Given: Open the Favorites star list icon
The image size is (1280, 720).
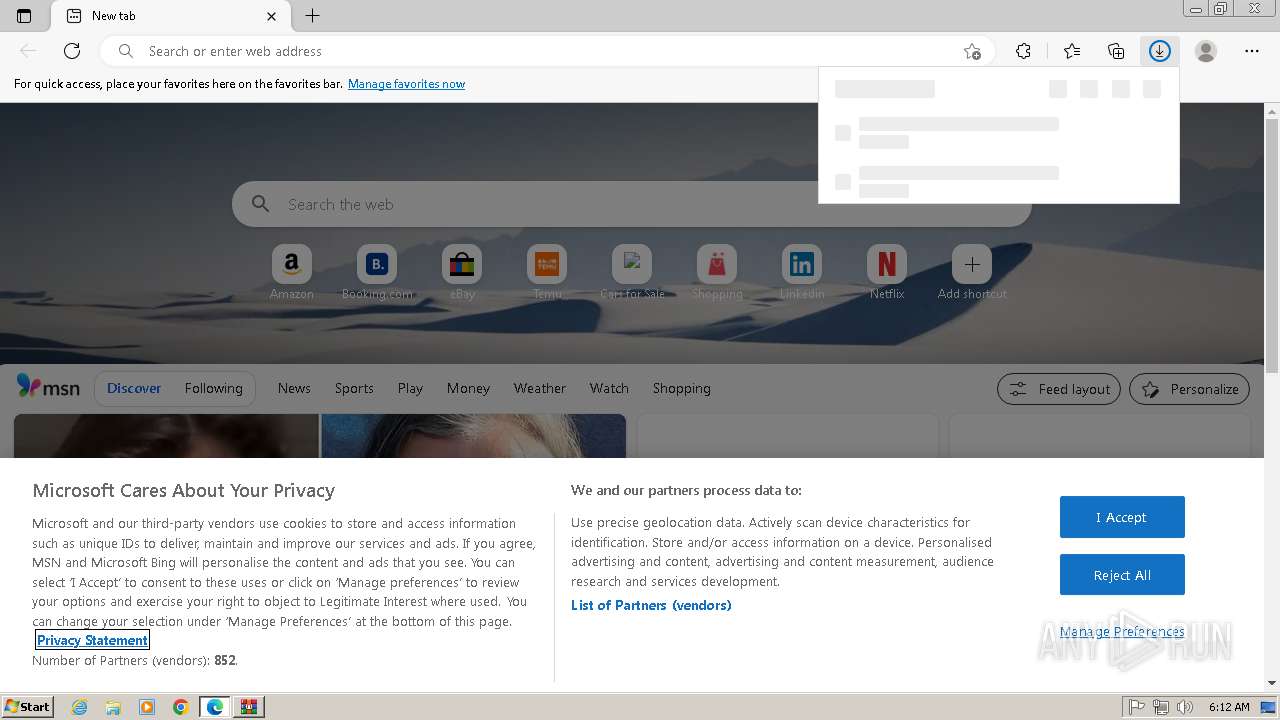Looking at the screenshot, I should (x=1072, y=51).
